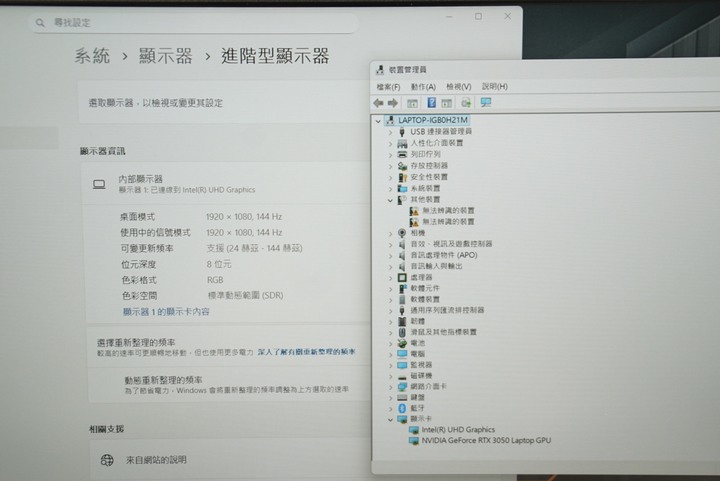This screenshot has height=481, width=720.
Task: Click the blue Help icon in toolbar
Action: (432, 103)
